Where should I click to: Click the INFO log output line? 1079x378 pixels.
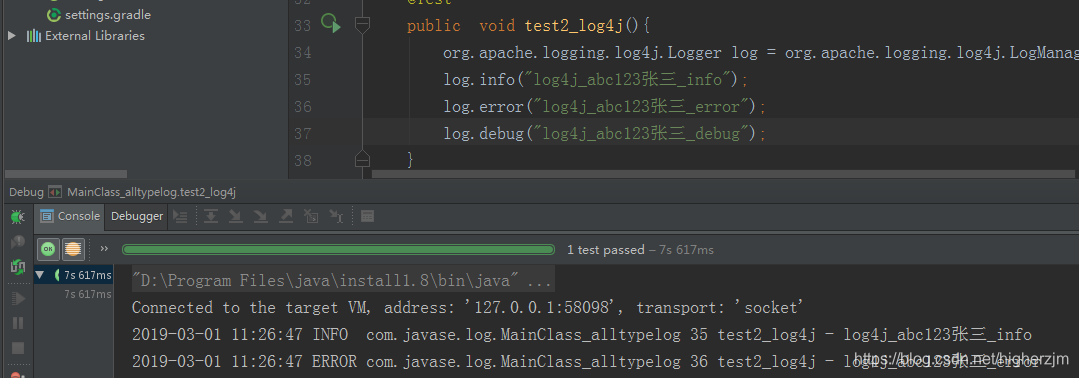[581, 335]
